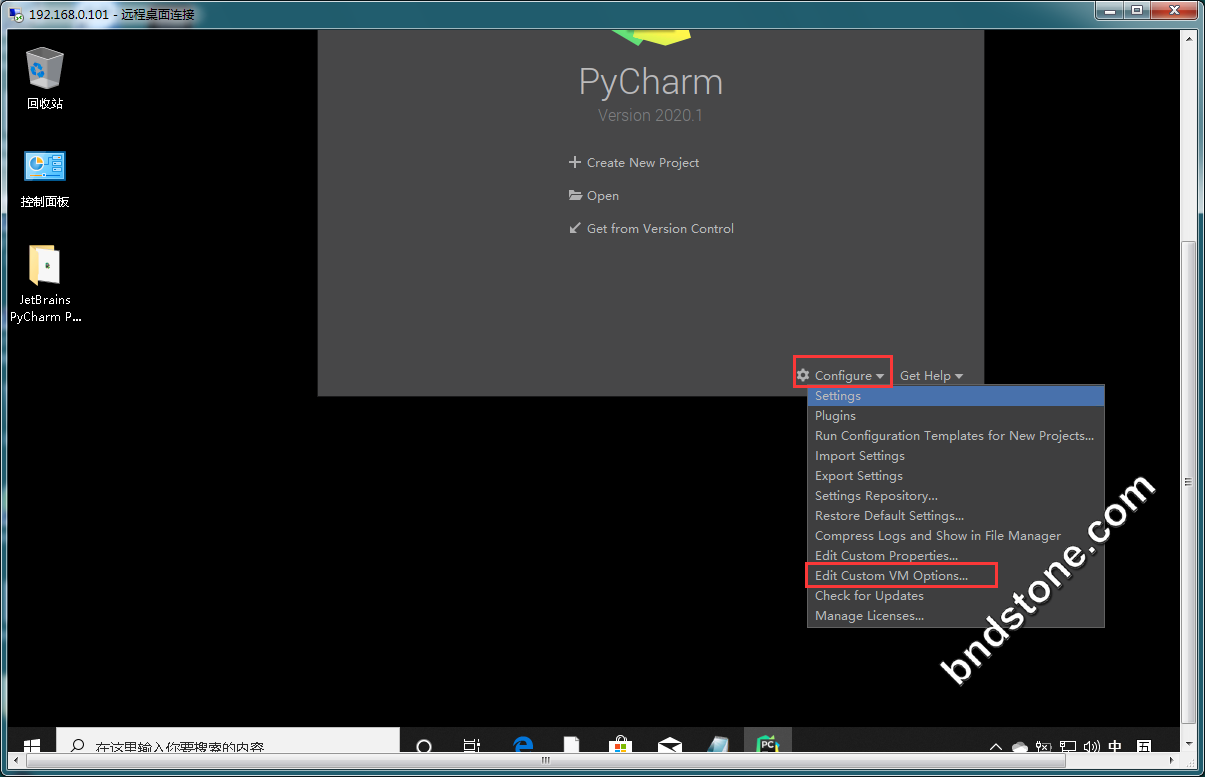Expand the Get Help dropdown

pyautogui.click(x=931, y=376)
